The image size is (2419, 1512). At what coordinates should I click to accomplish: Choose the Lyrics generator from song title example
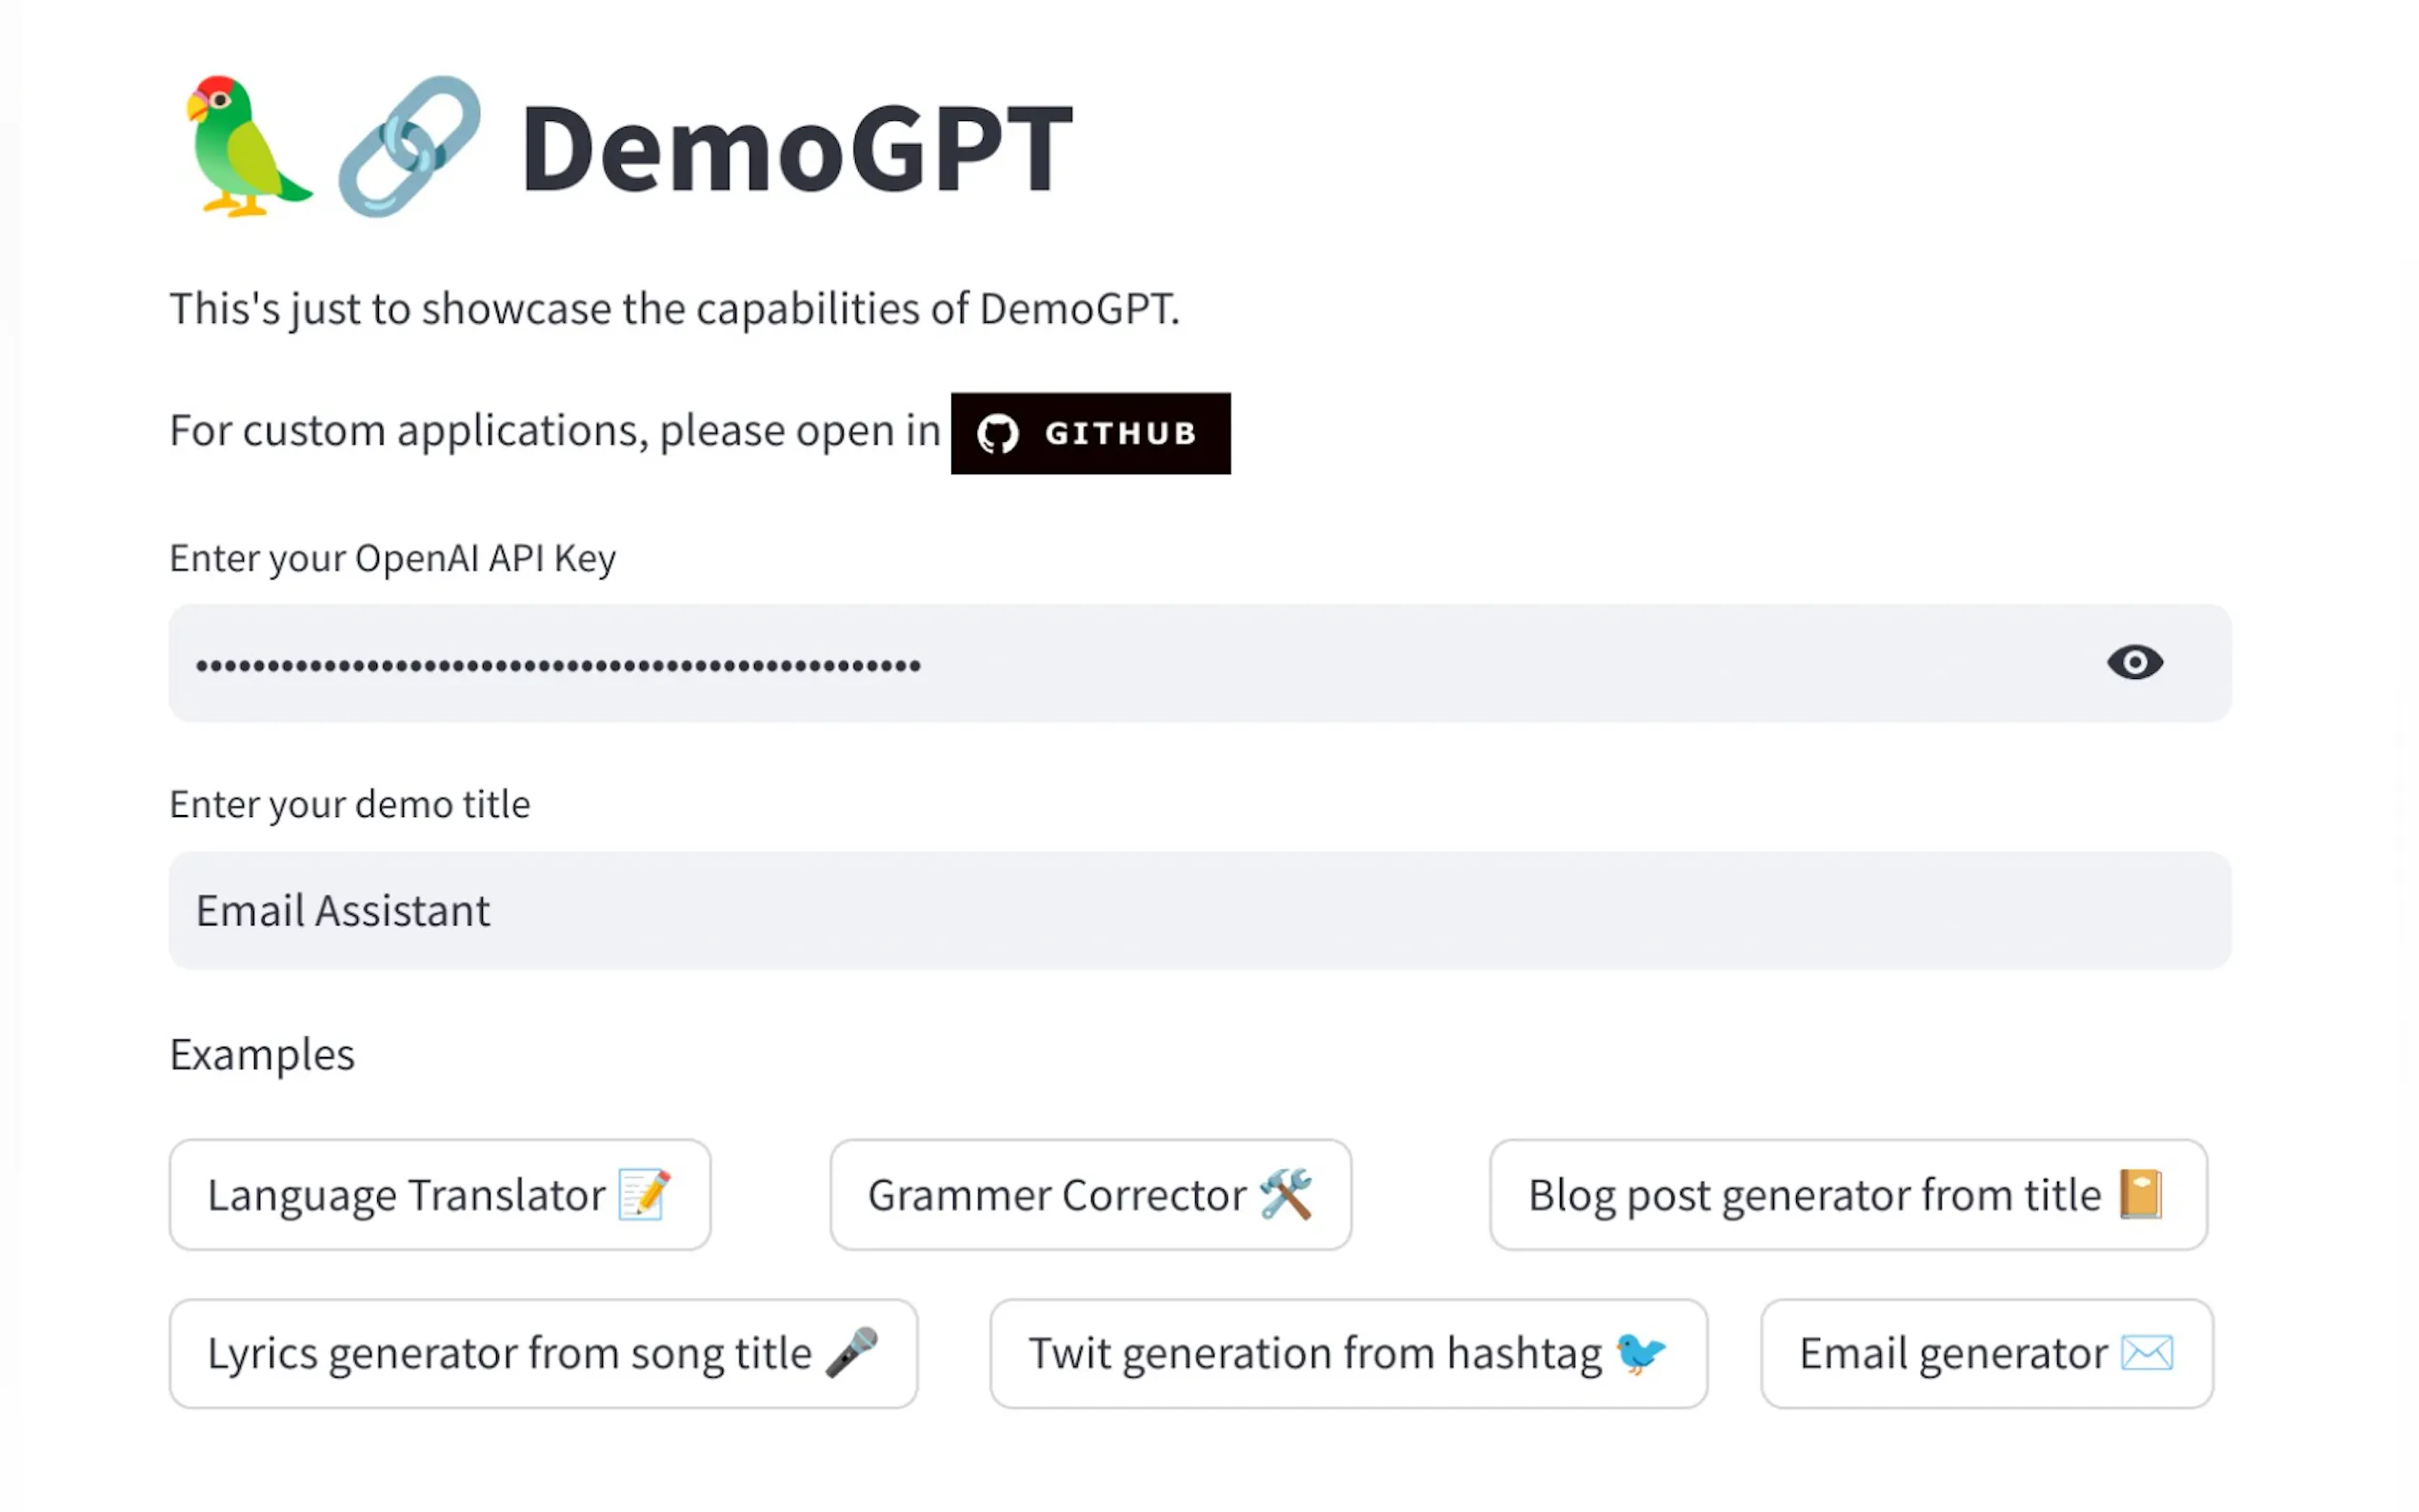543,1352
